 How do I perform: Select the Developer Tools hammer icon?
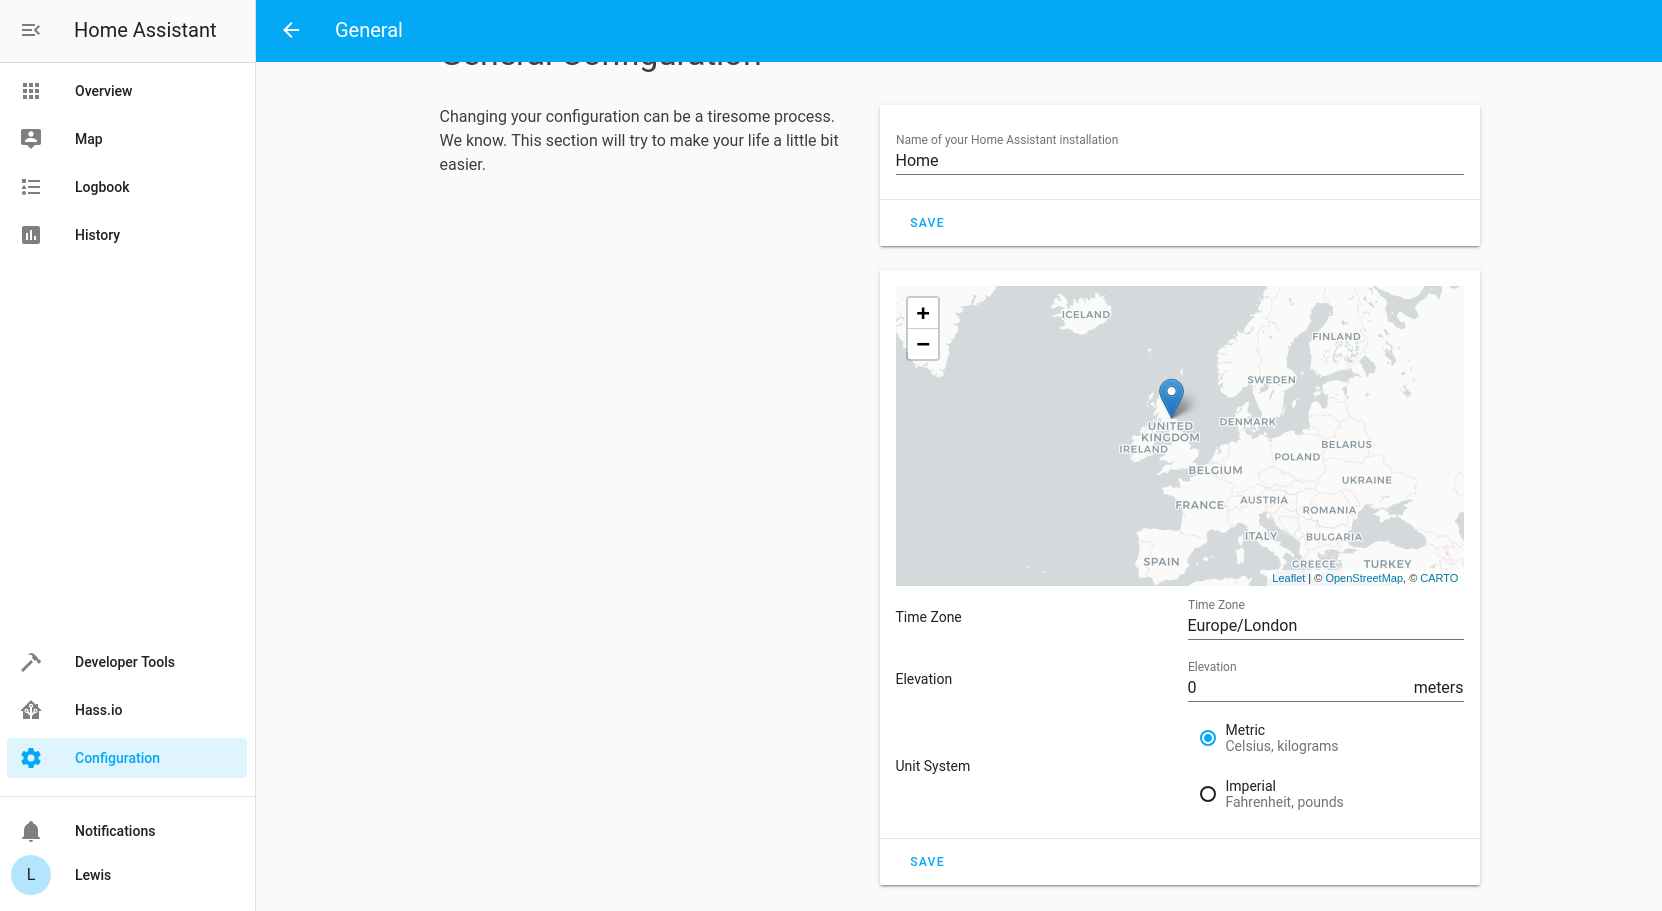(31, 662)
